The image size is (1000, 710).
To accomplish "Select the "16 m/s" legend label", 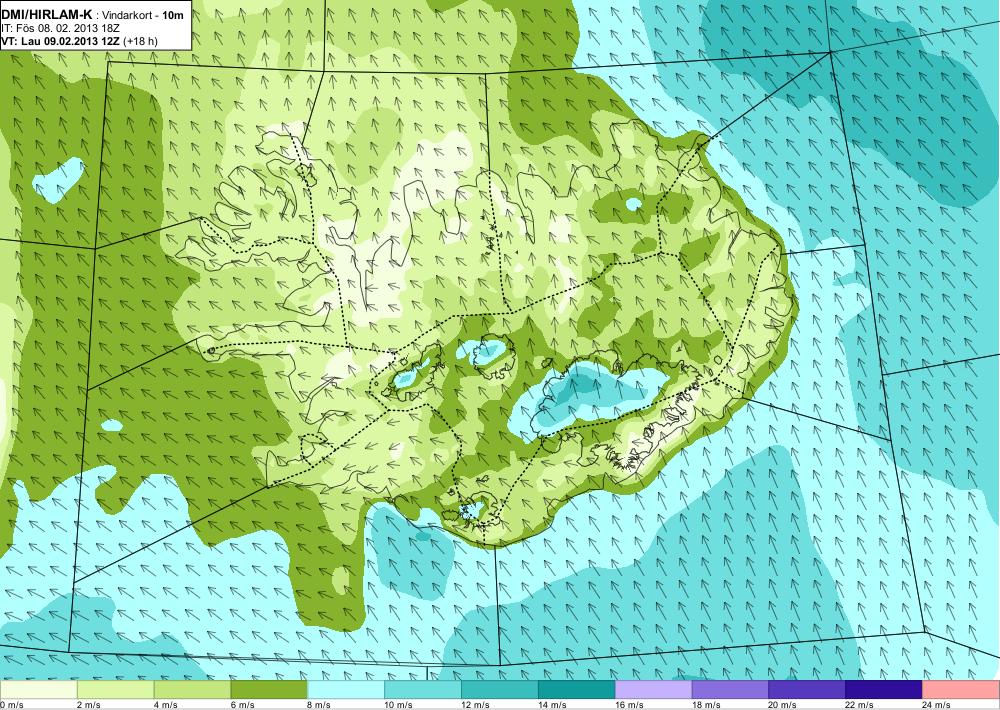I will click(629, 705).
